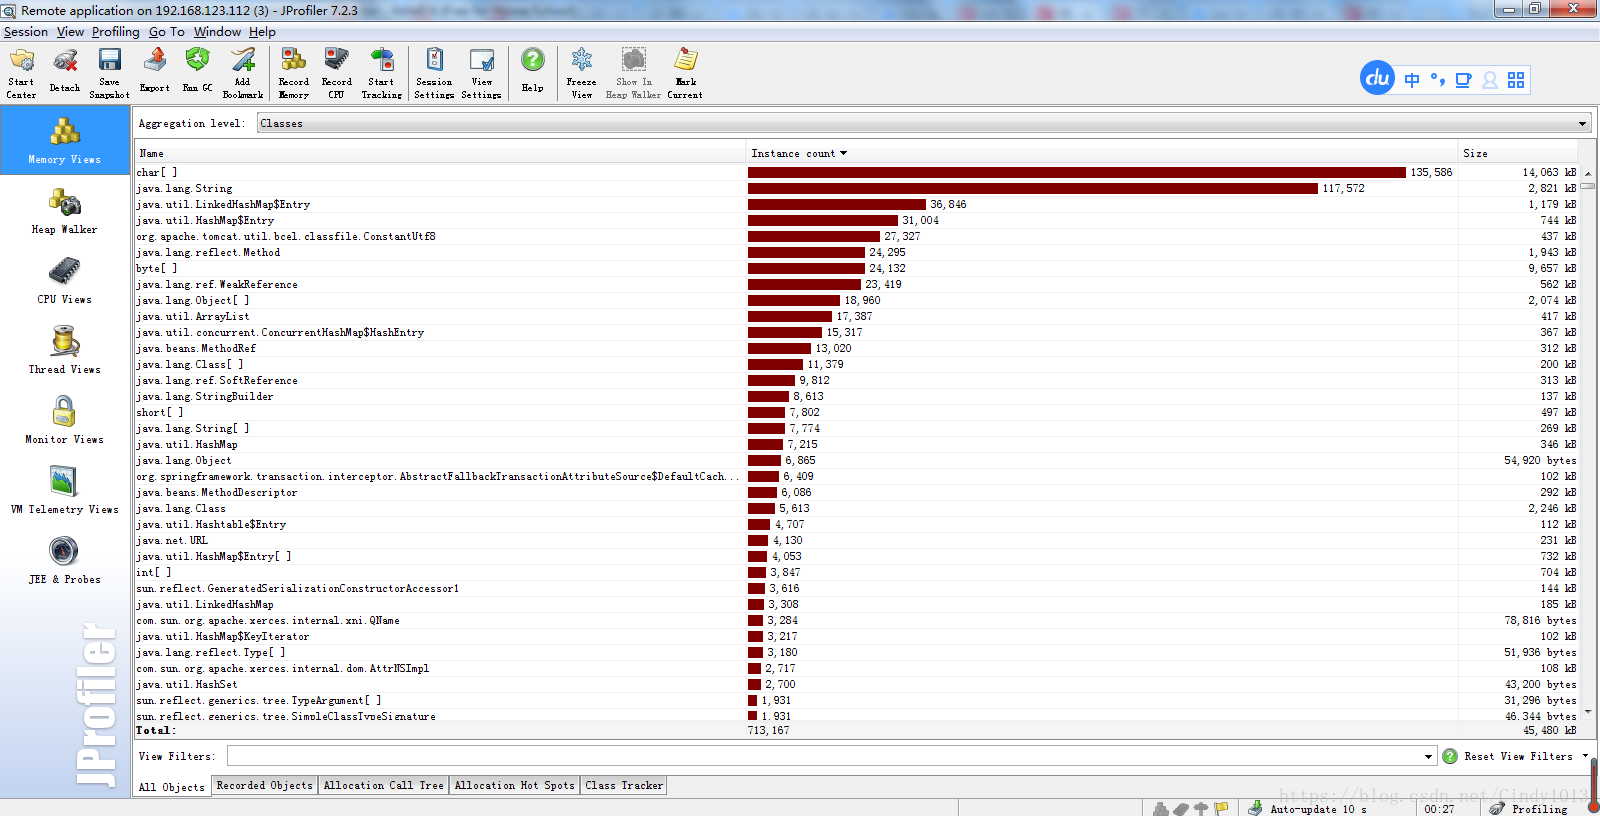
Task: Toggle Chinese/English mode on the IME bar
Action: [x=1412, y=80]
